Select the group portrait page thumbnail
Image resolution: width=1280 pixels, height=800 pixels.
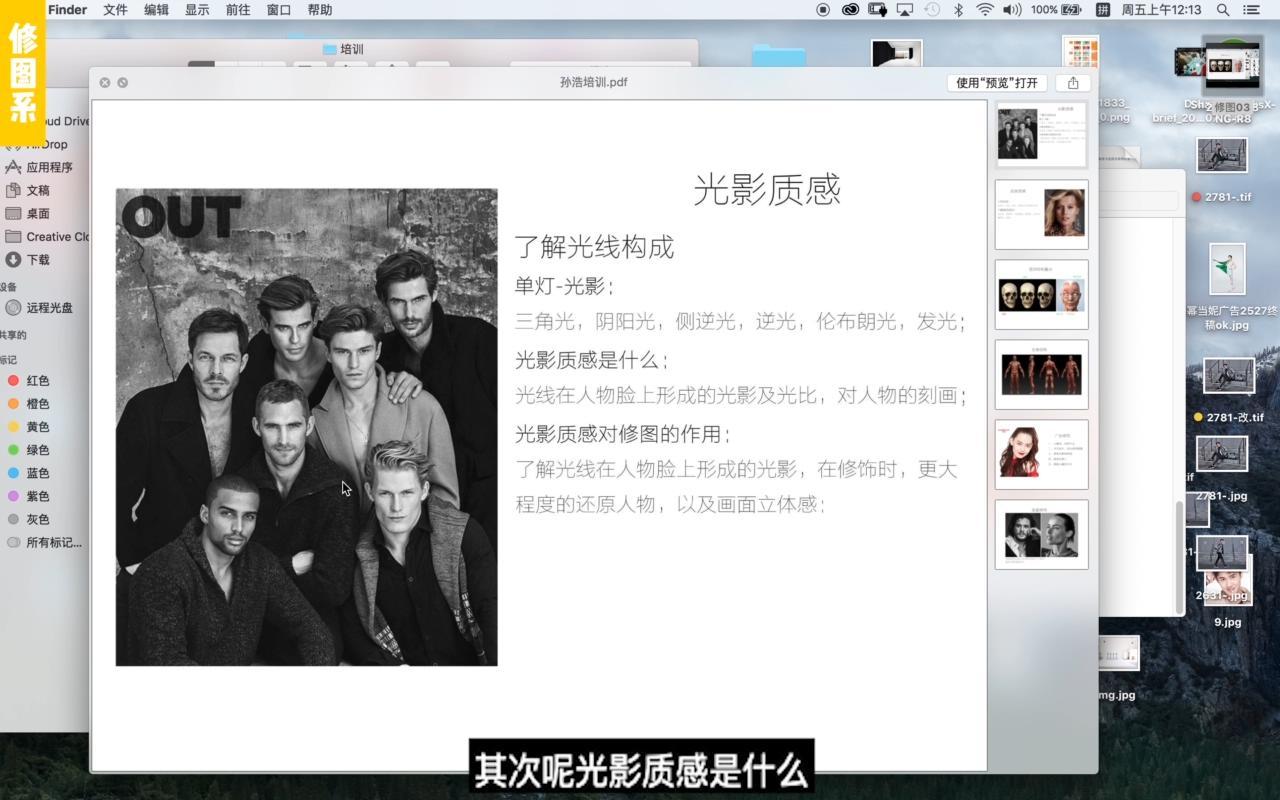coord(1042,134)
